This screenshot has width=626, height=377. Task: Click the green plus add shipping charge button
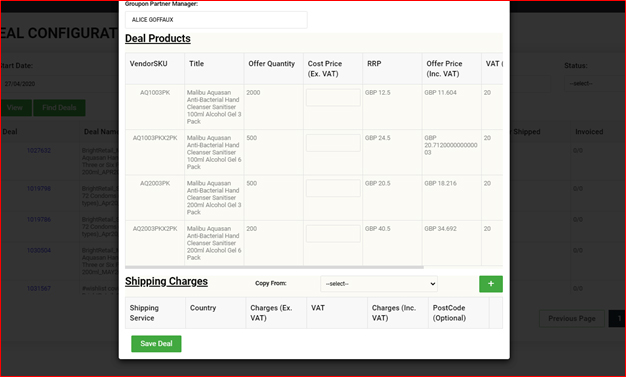click(491, 284)
